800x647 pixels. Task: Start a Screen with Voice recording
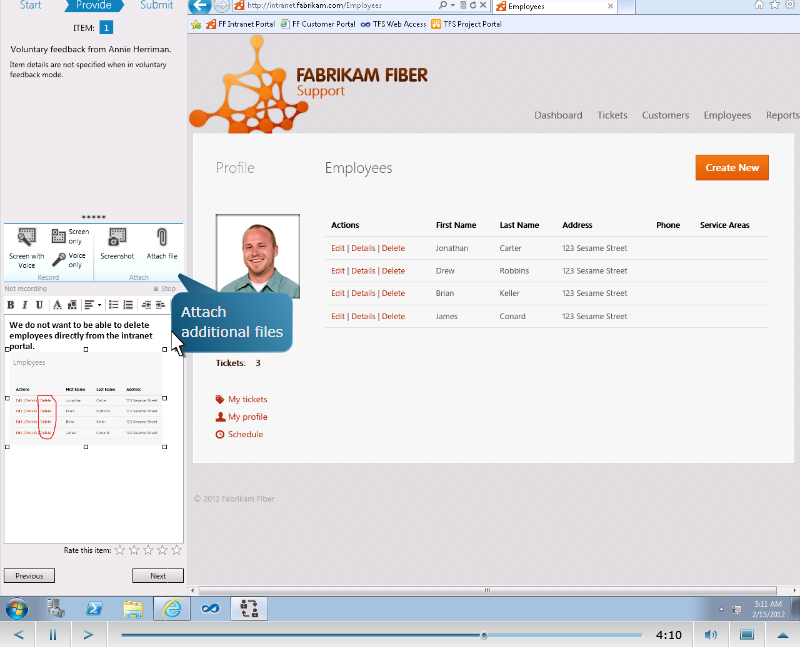click(x=27, y=238)
